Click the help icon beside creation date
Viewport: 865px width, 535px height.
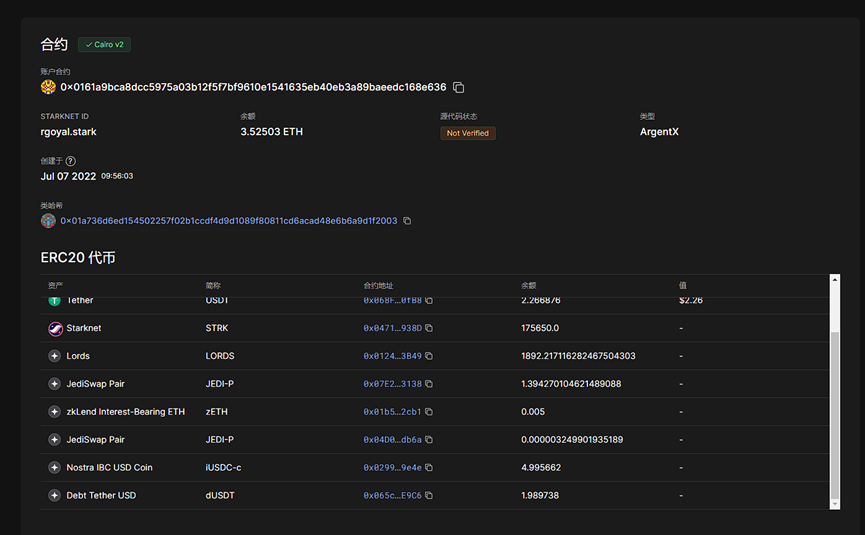tap(71, 161)
